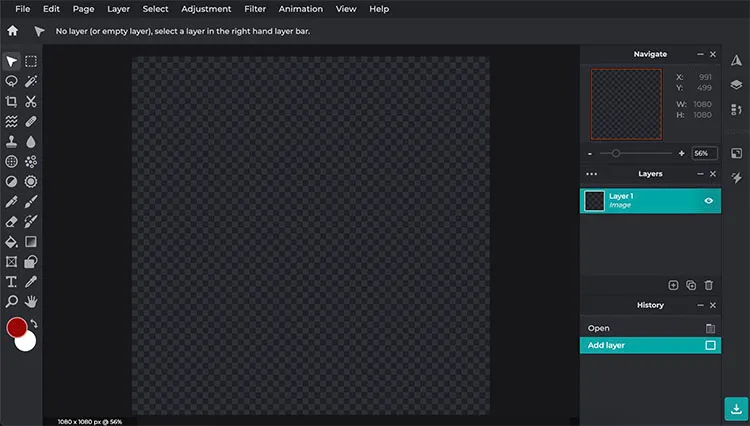
Task: Hide Layer 1 using the eye icon
Action: 709,201
